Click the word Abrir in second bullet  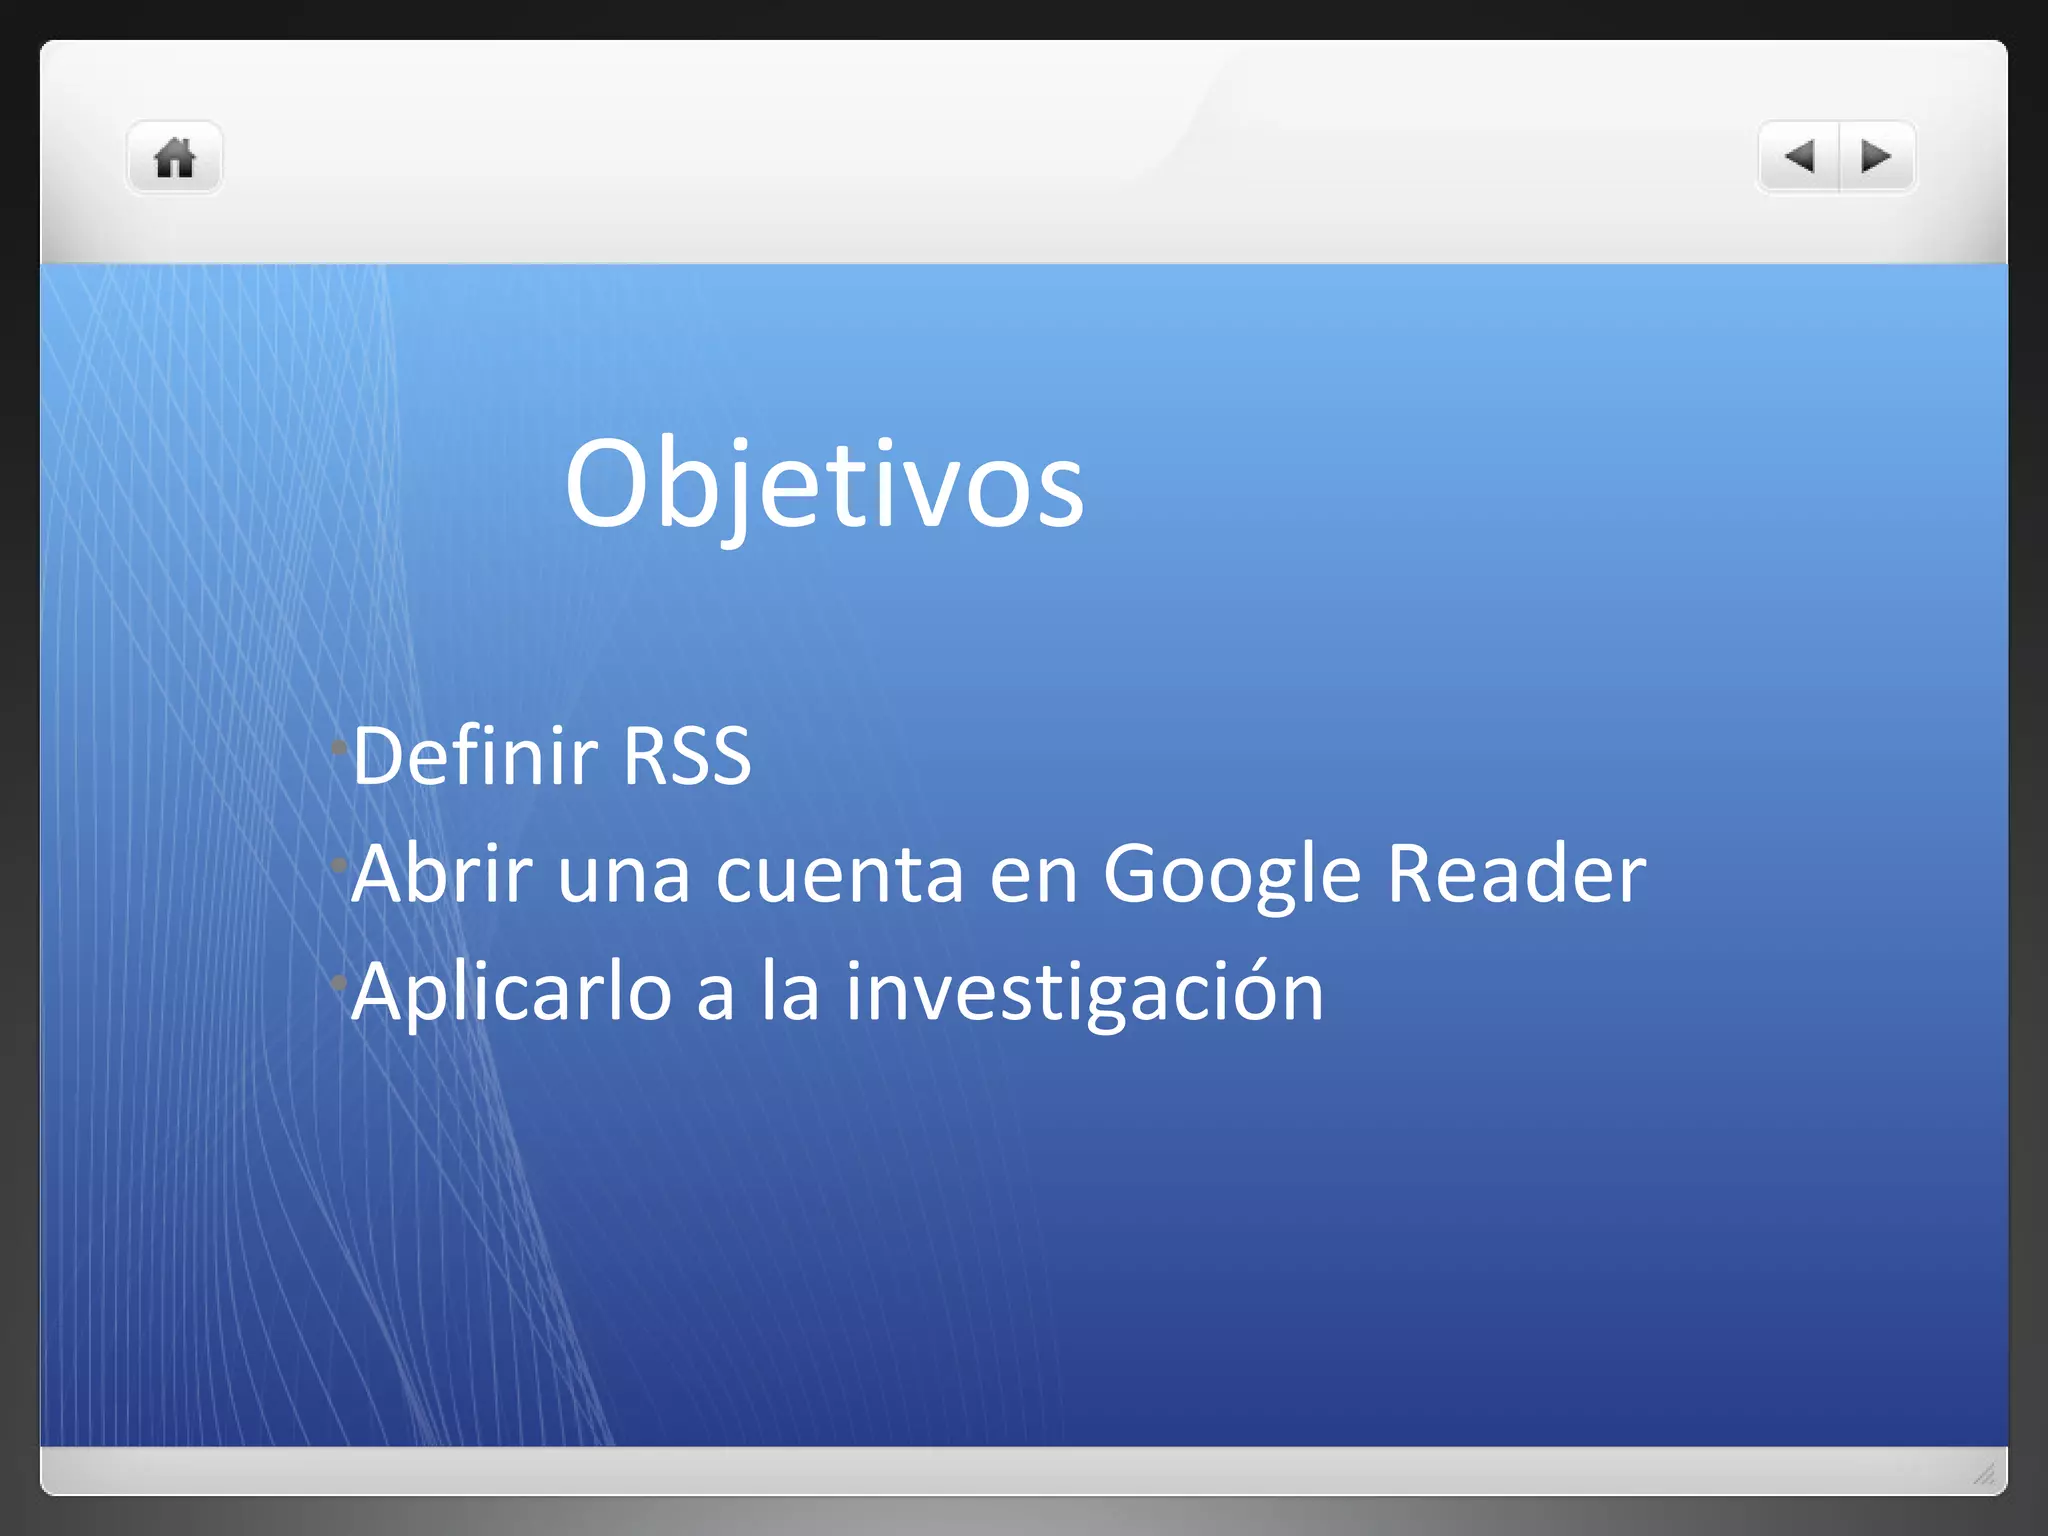point(441,874)
